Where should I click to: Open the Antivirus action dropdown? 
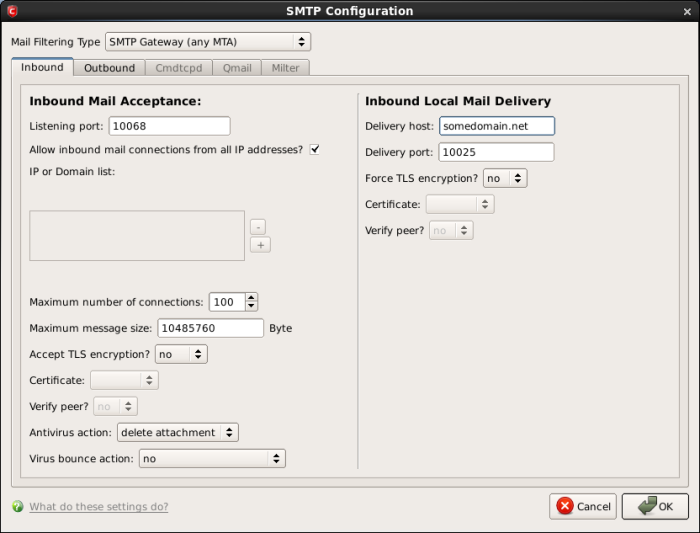177,432
